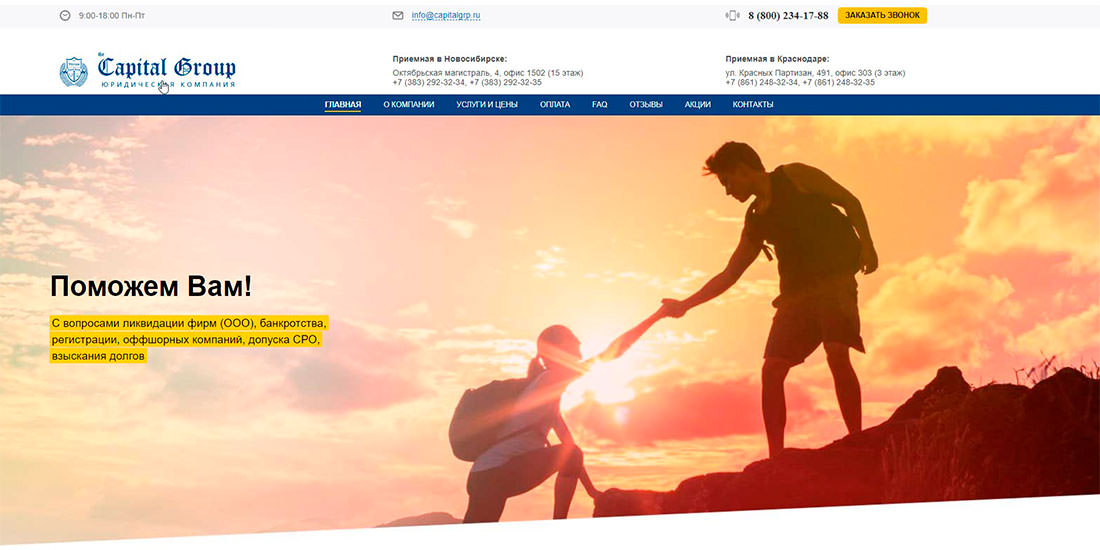Click the clock icon beside working hours
The image size is (1100, 550).
click(65, 16)
